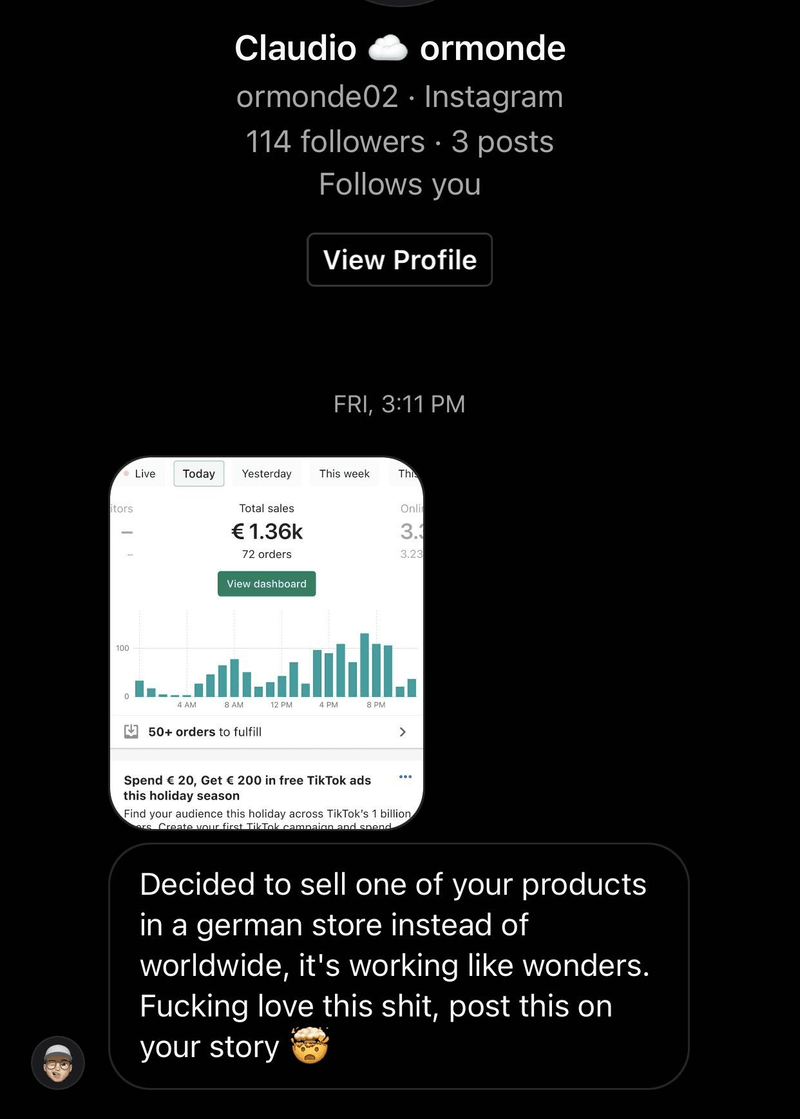Screen dimensions: 800x1119
Task: Click the memoji avatar beside the message bubble
Action: click(x=57, y=1062)
